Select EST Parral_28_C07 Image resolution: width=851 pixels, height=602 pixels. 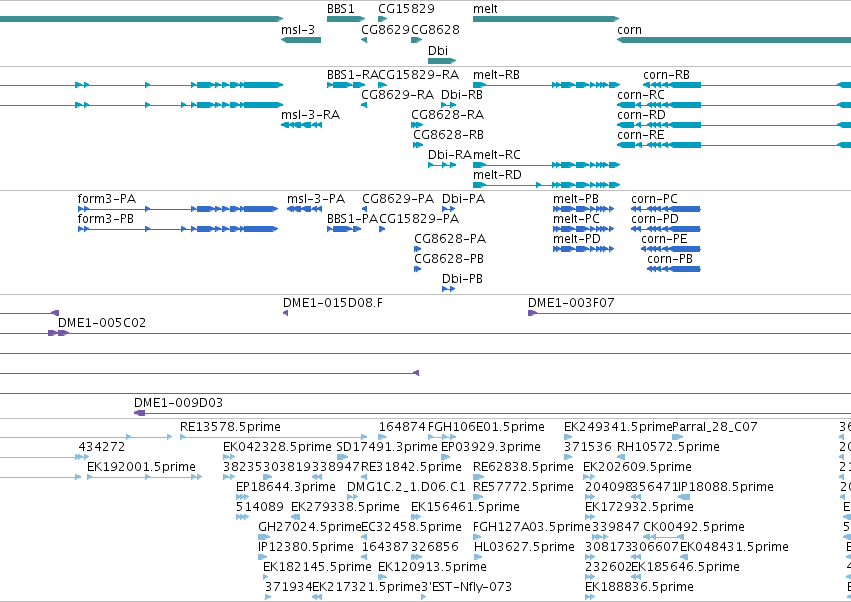[714, 427]
